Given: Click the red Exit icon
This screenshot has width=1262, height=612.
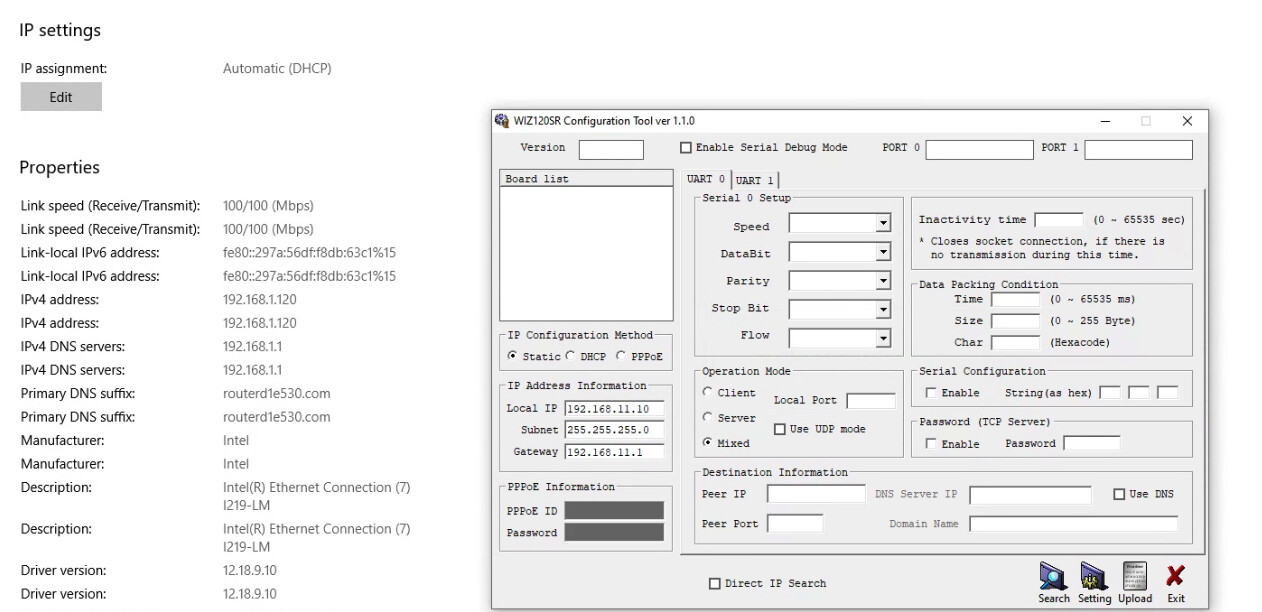Looking at the screenshot, I should click(1176, 576).
